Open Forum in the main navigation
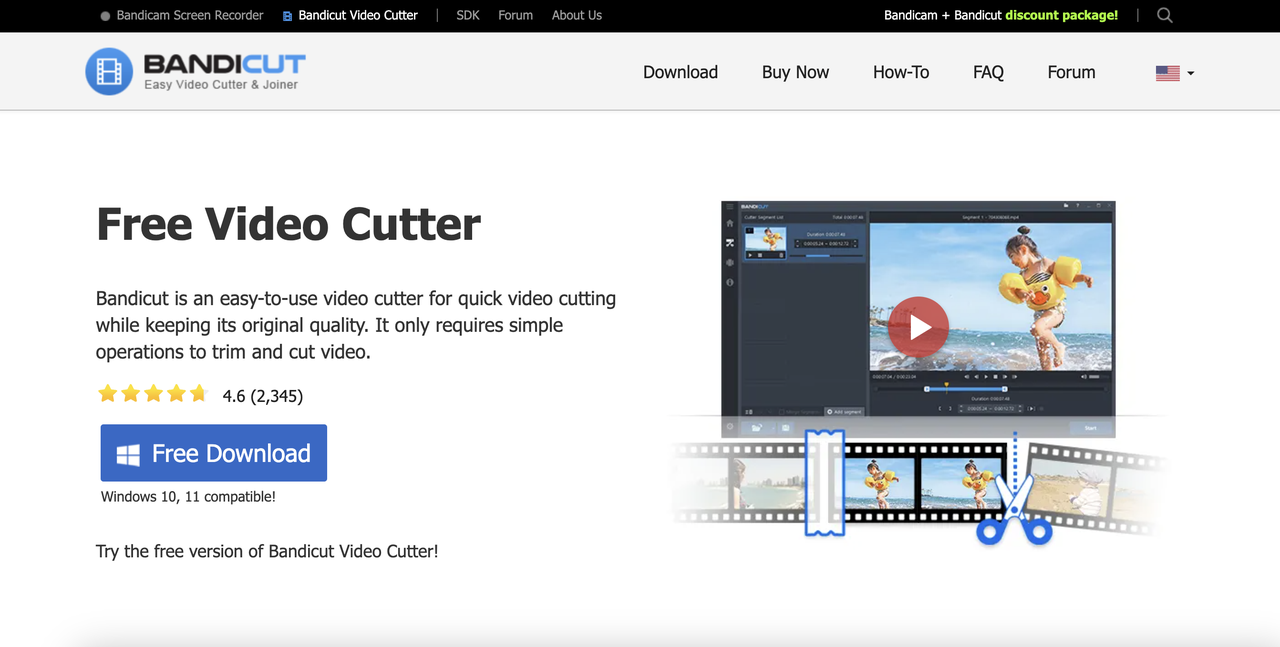 click(1071, 72)
